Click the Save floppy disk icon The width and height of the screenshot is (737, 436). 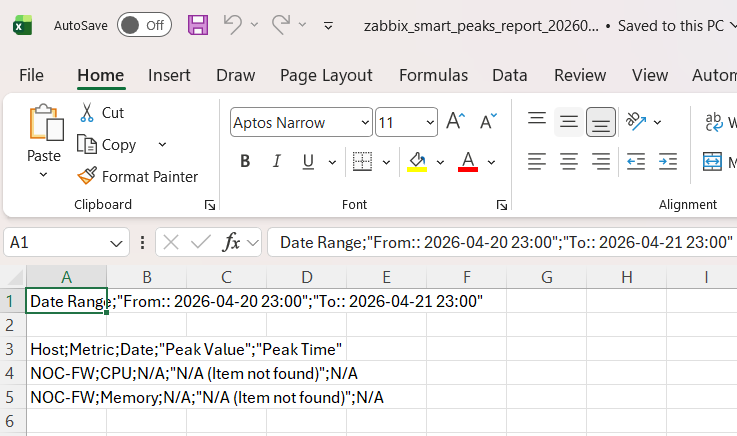[198, 25]
